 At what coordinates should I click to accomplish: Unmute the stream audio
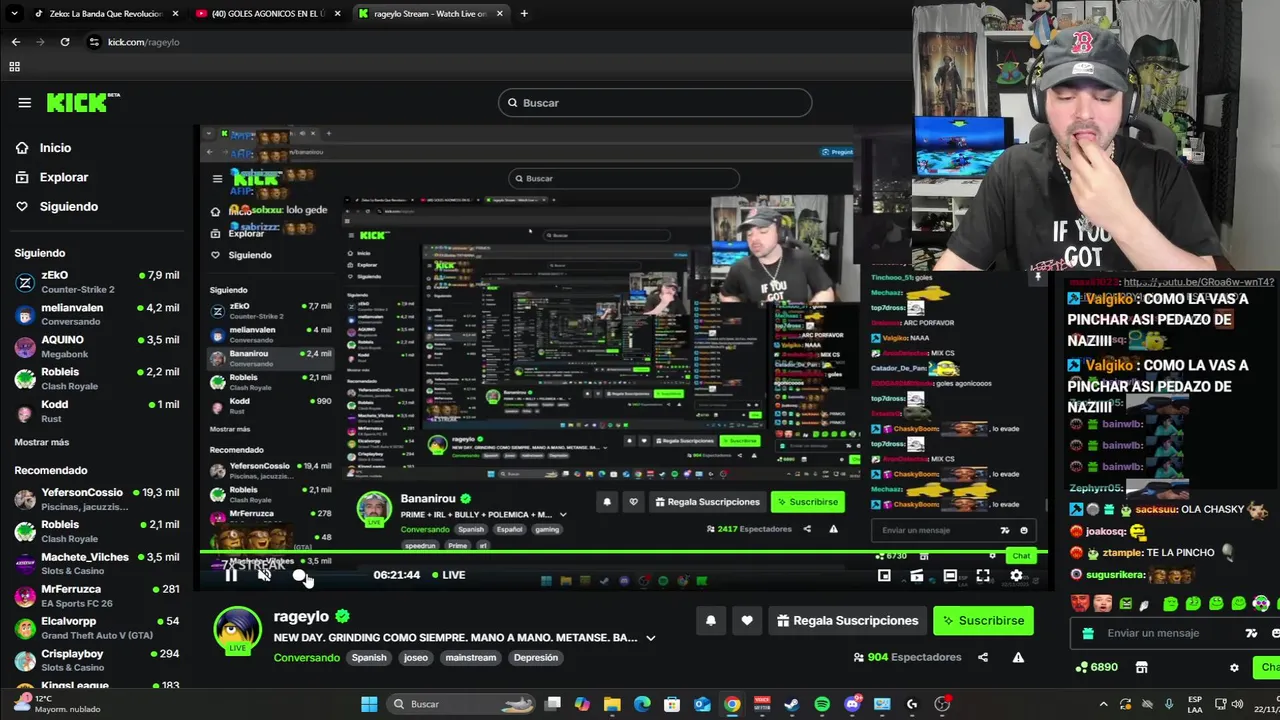[264, 575]
